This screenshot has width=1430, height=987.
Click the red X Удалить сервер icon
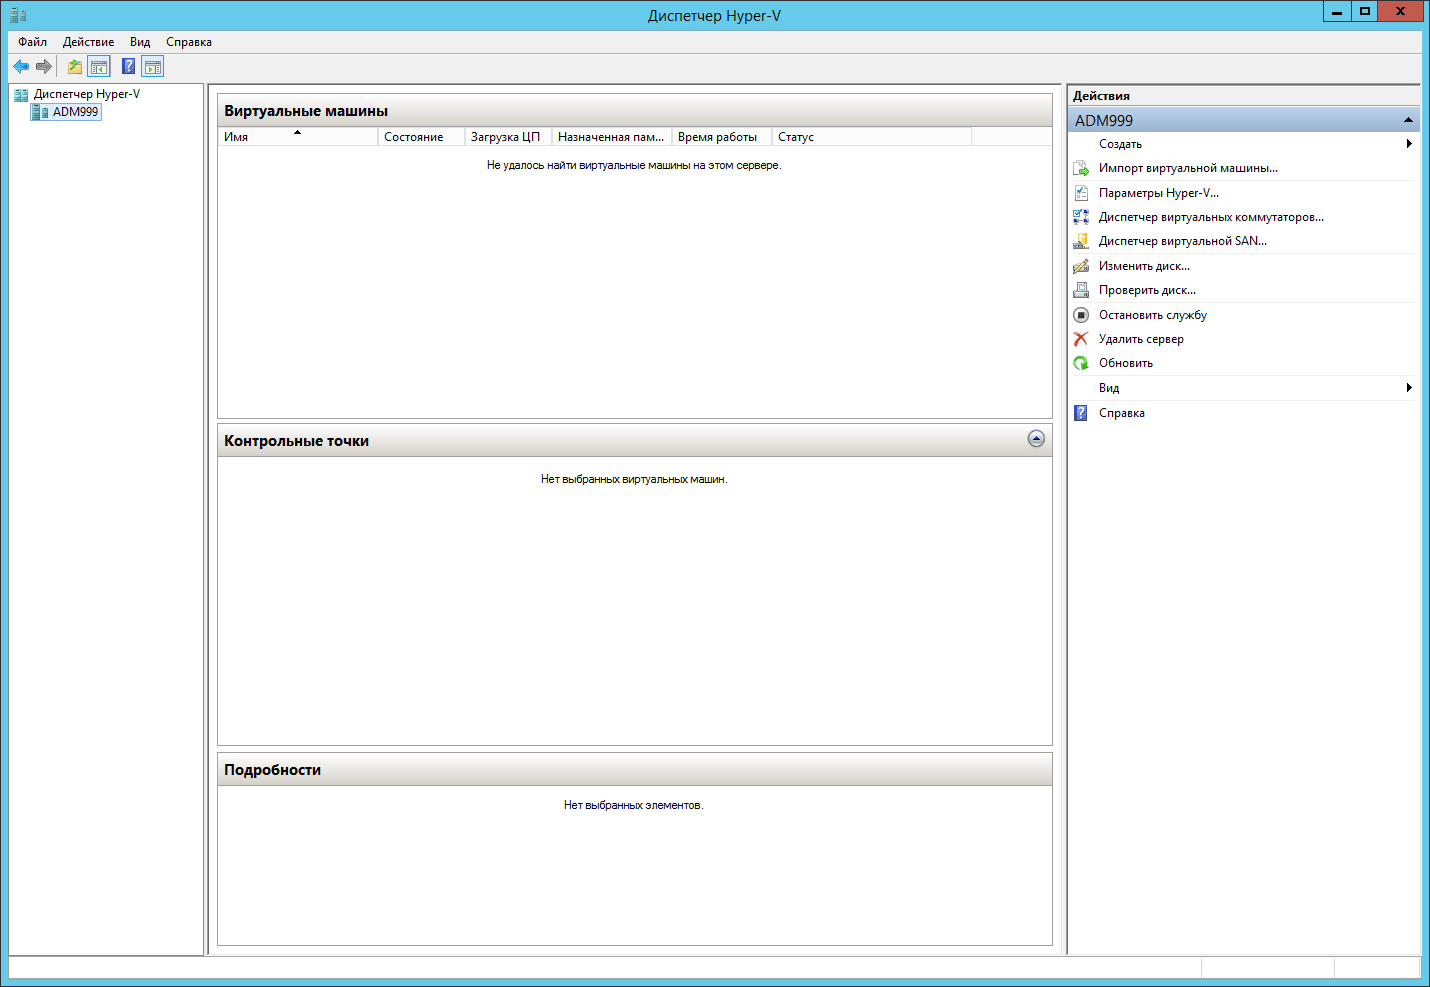point(1081,339)
